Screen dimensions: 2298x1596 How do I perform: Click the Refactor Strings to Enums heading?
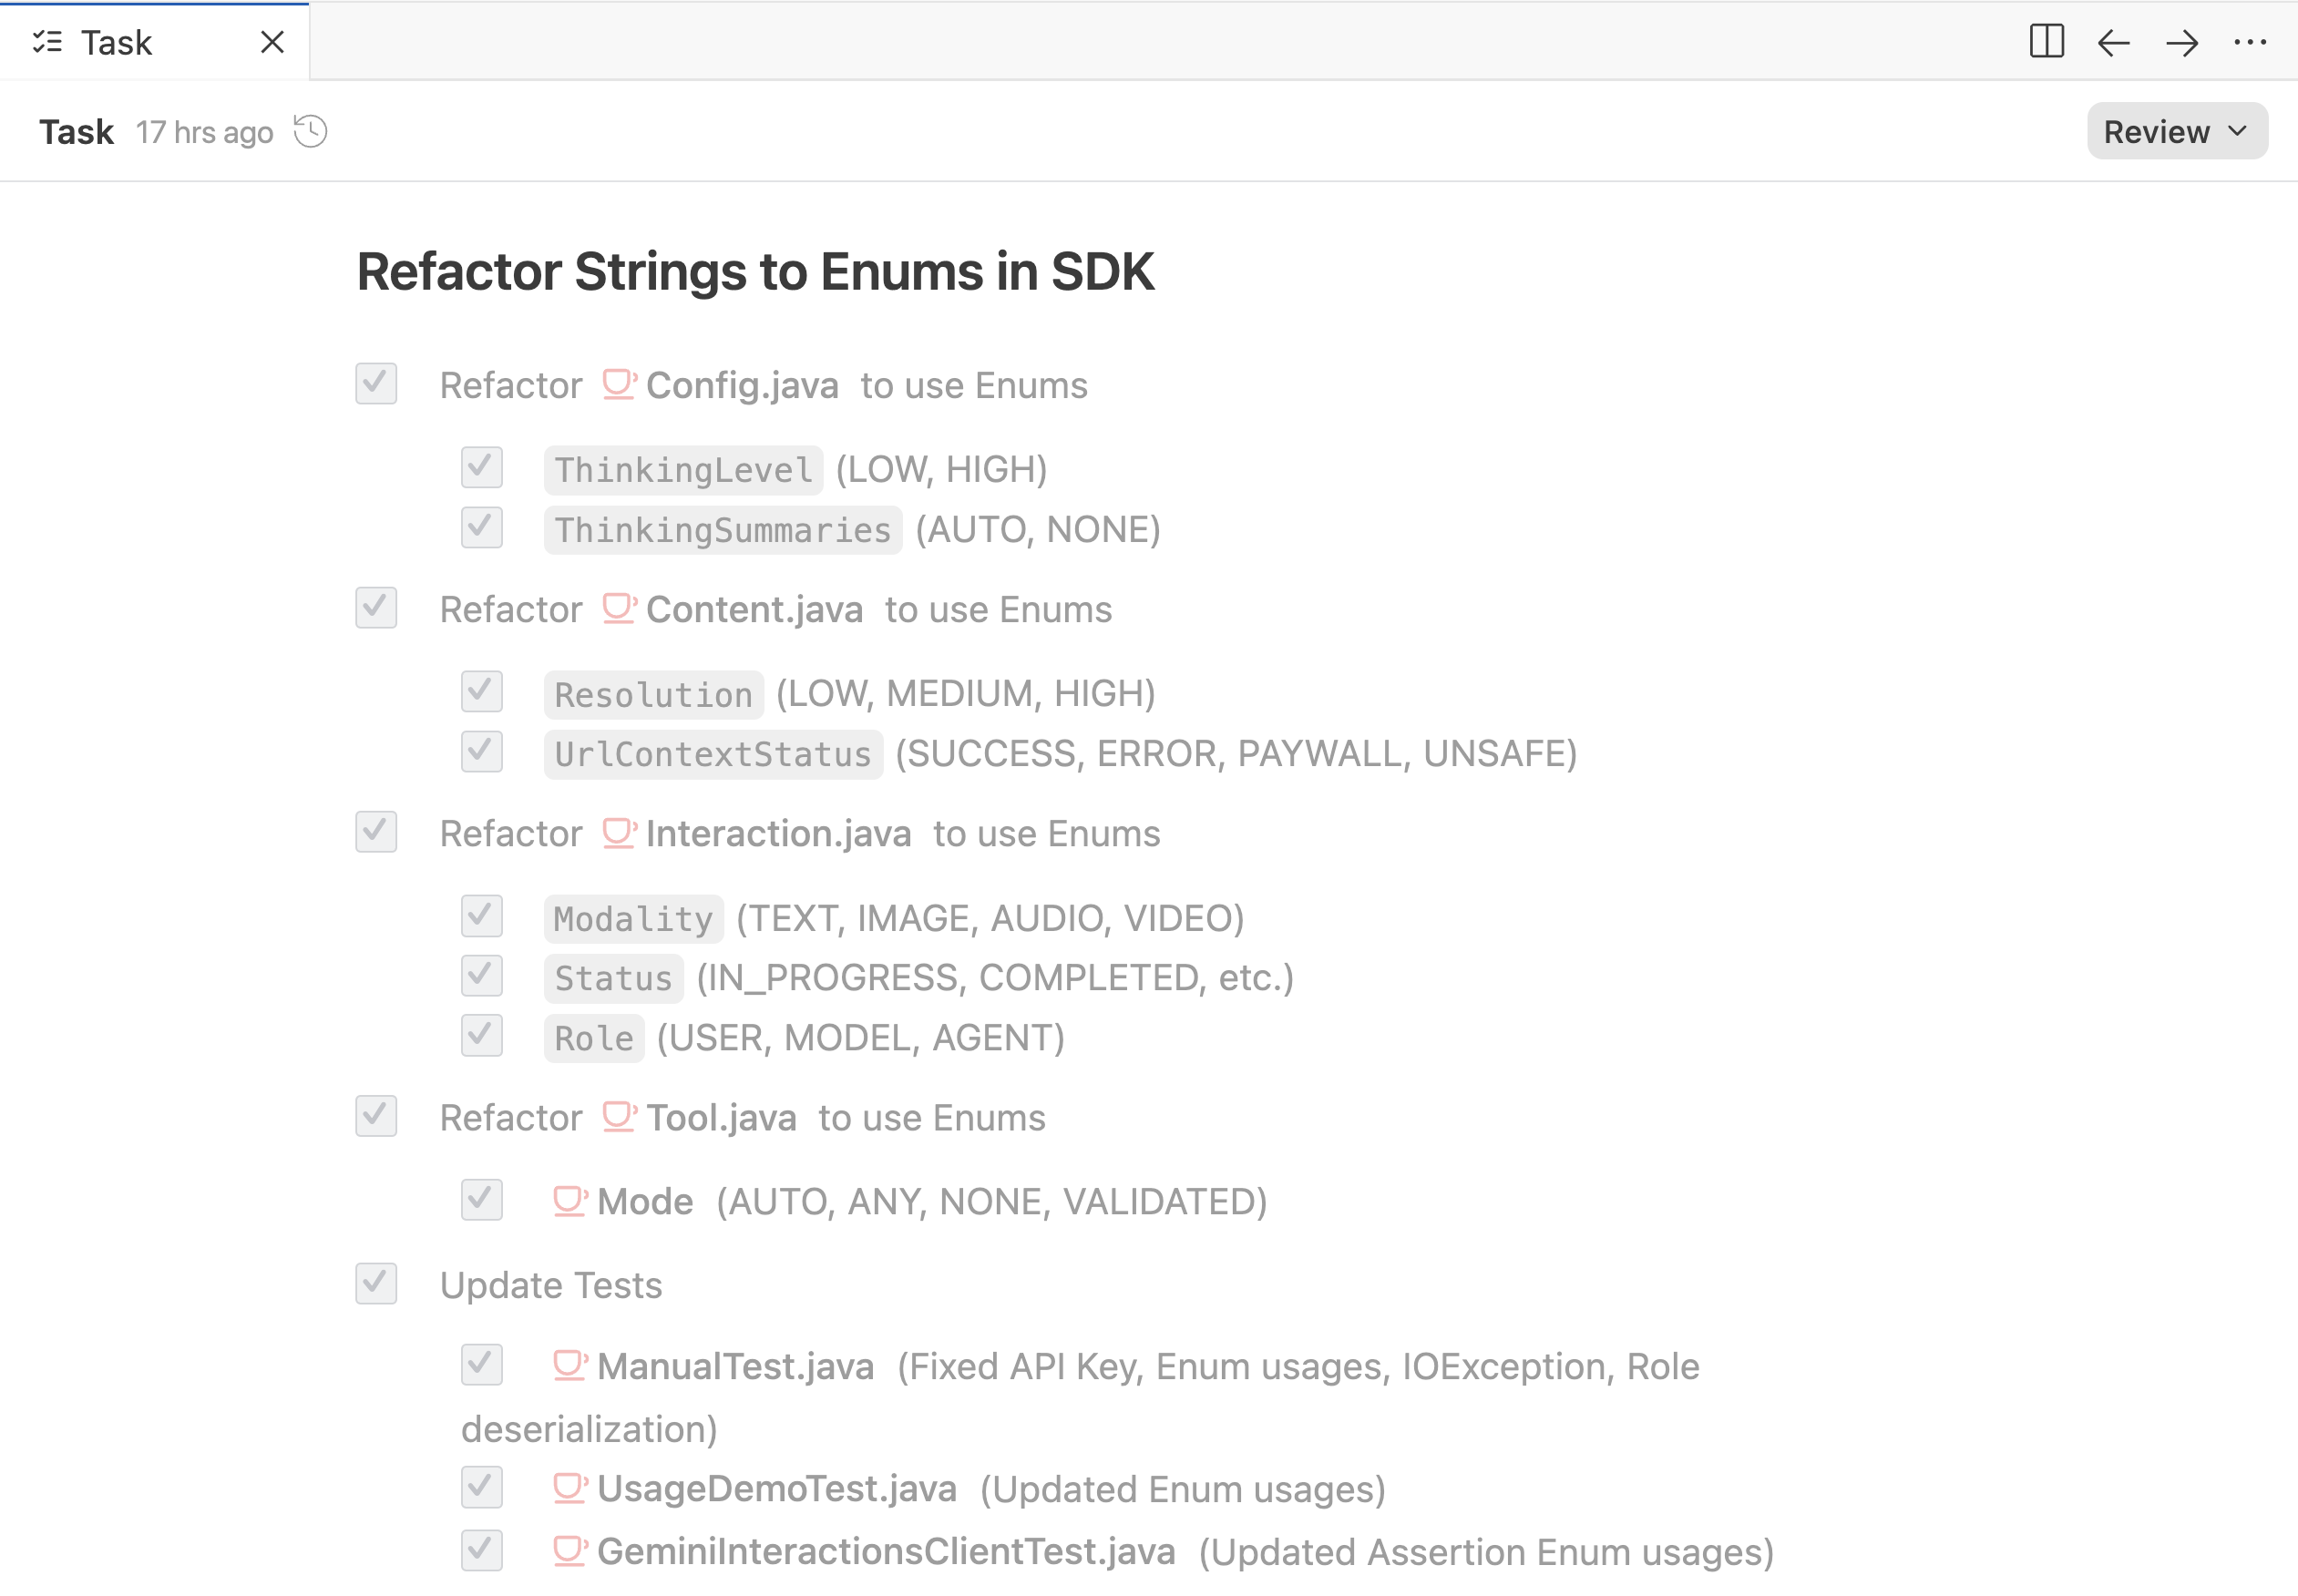755,271
